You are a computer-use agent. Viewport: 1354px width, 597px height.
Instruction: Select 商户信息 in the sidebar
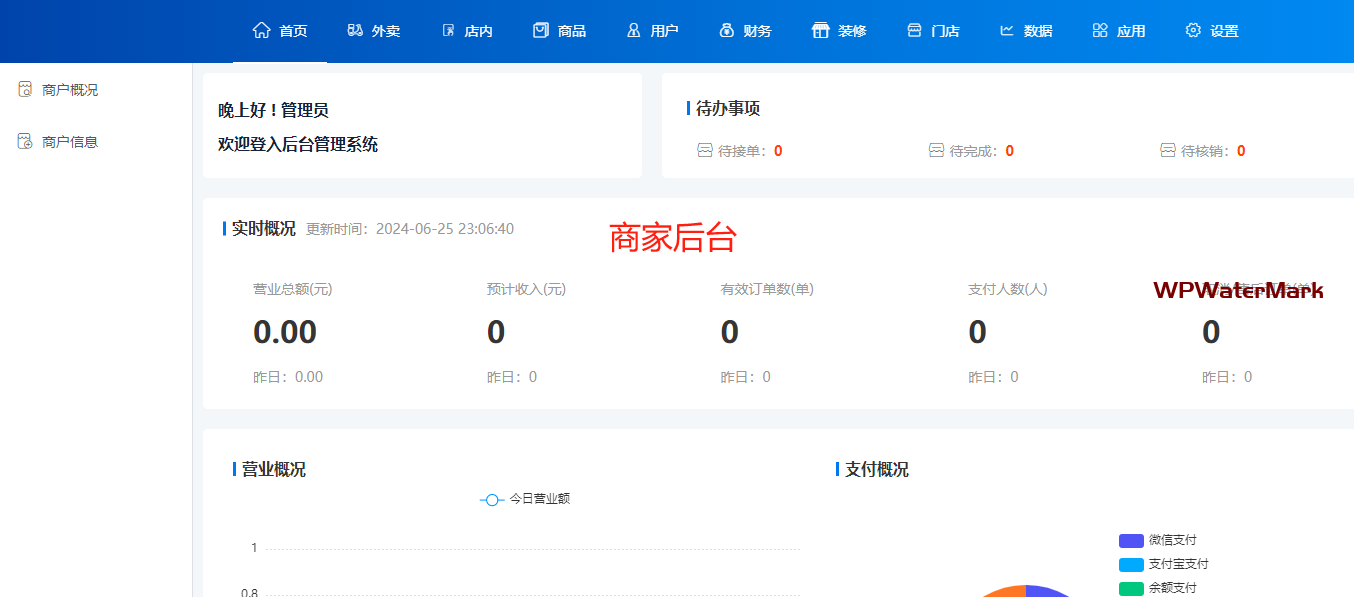pos(69,142)
